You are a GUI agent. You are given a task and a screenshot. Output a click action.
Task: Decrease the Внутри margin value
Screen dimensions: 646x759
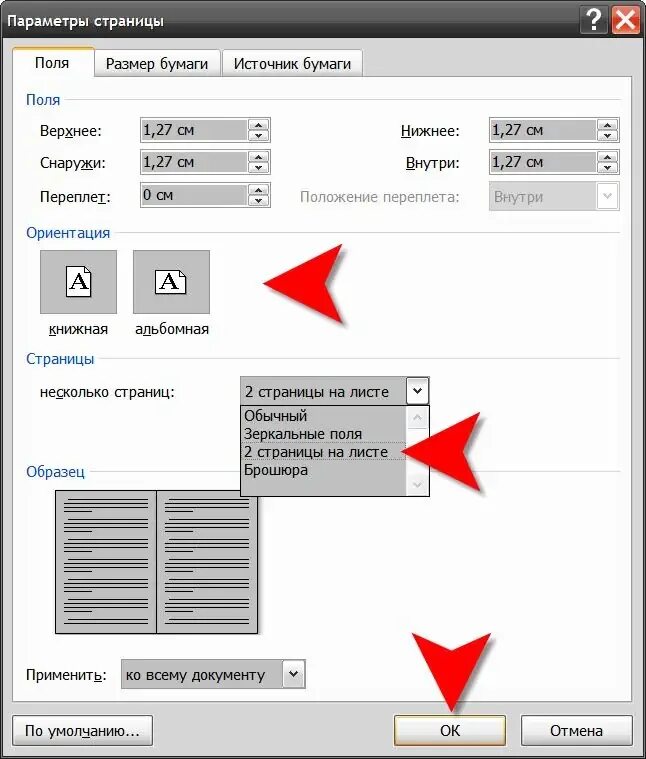click(x=607, y=168)
